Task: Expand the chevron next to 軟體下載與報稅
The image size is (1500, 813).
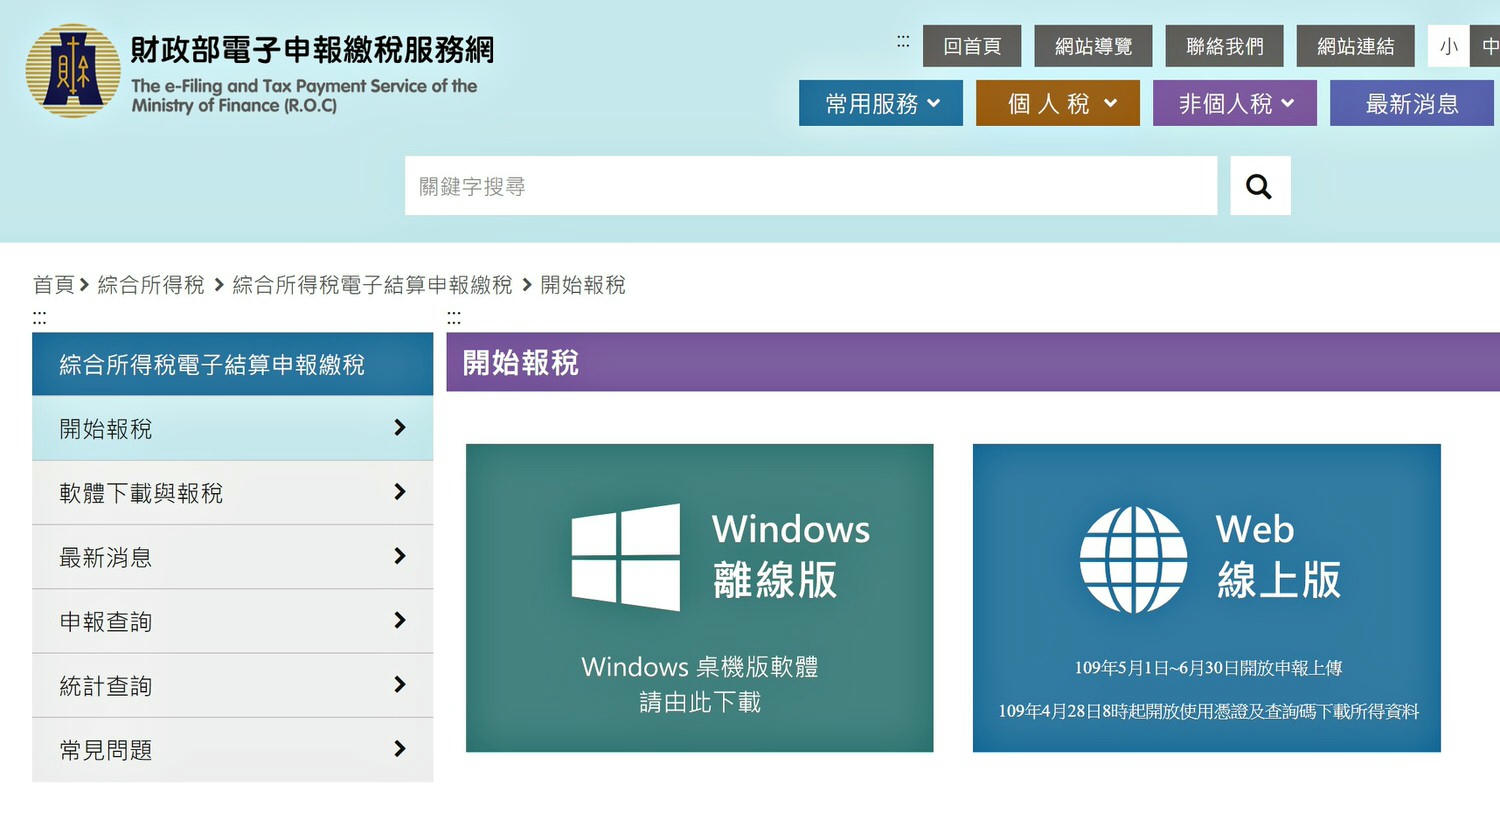Action: tap(400, 491)
